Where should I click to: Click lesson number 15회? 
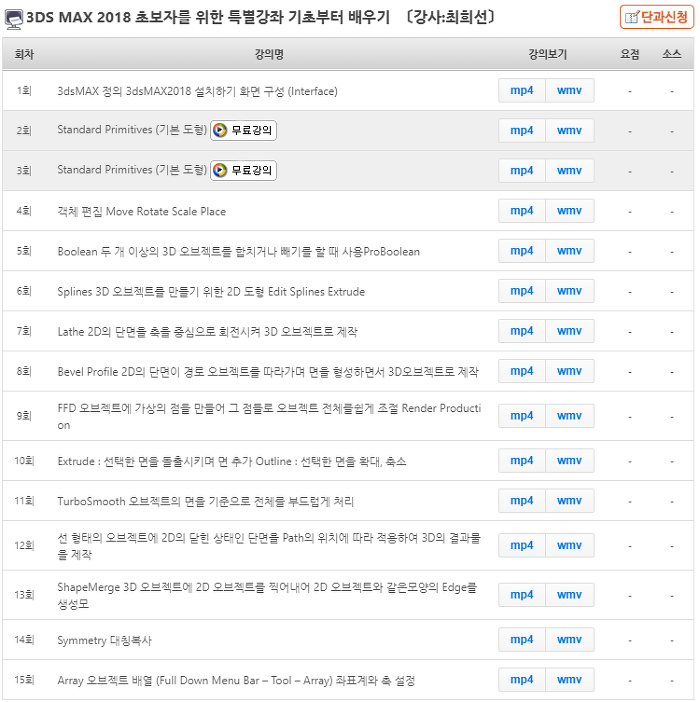(x=24, y=680)
